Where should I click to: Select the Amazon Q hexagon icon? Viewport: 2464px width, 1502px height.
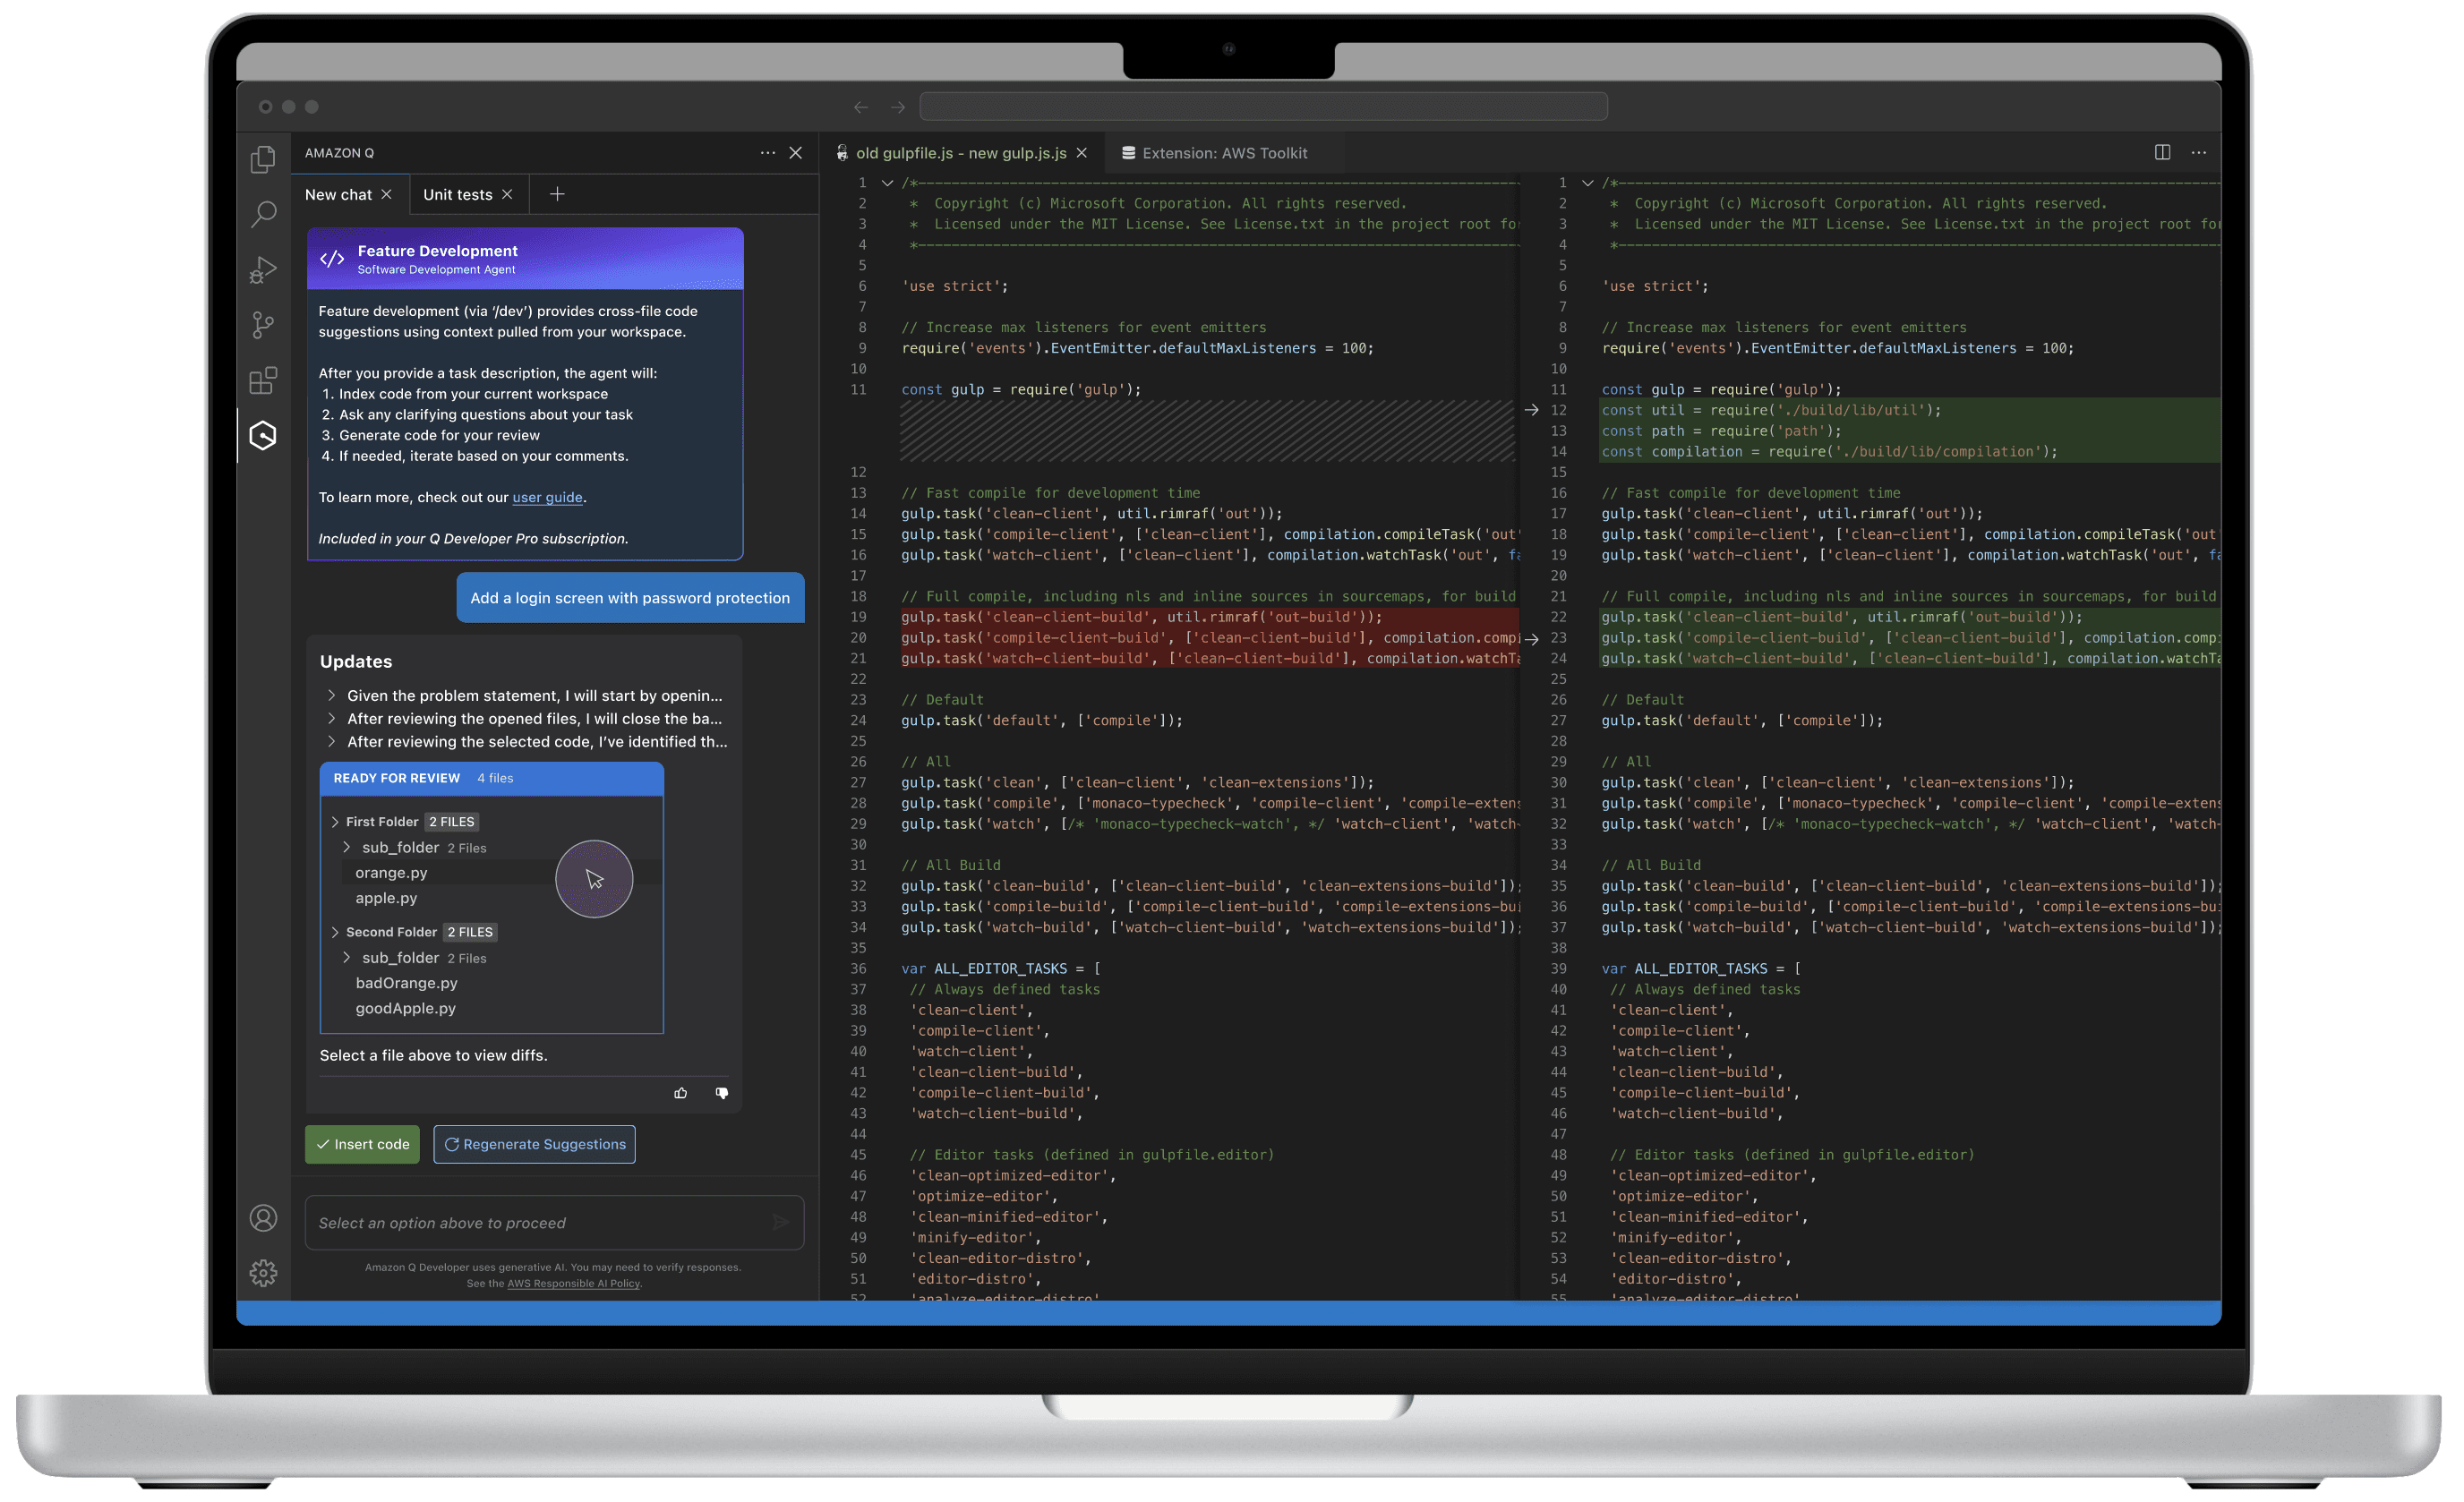[x=263, y=435]
